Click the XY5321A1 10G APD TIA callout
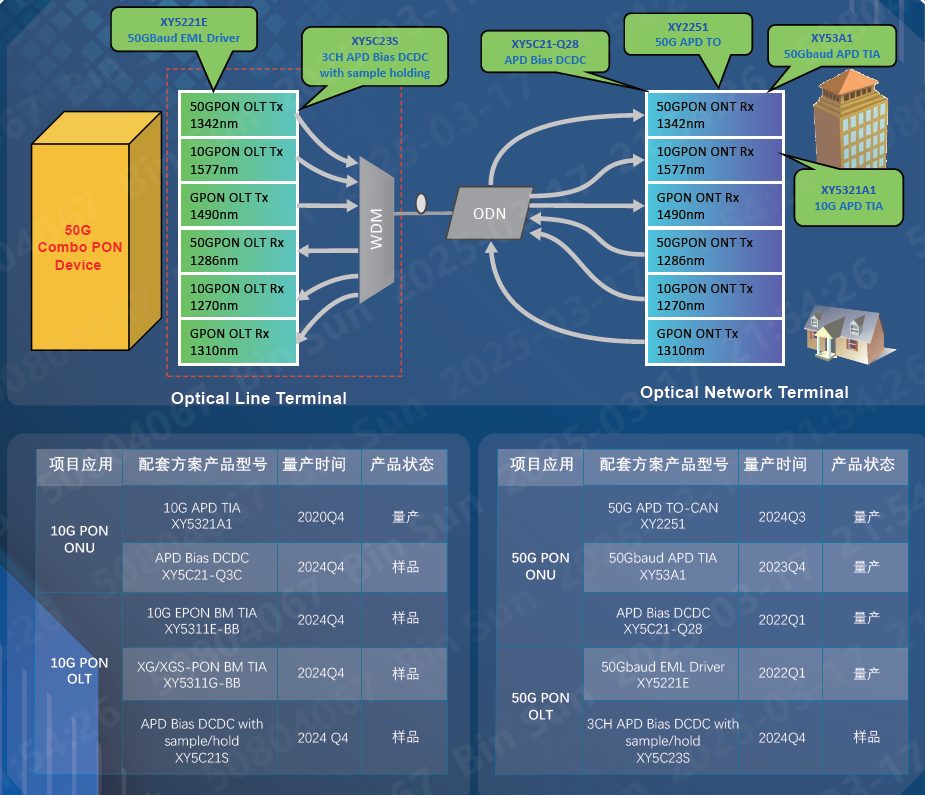Screen dimensions: 925x795 pyautogui.click(x=847, y=197)
